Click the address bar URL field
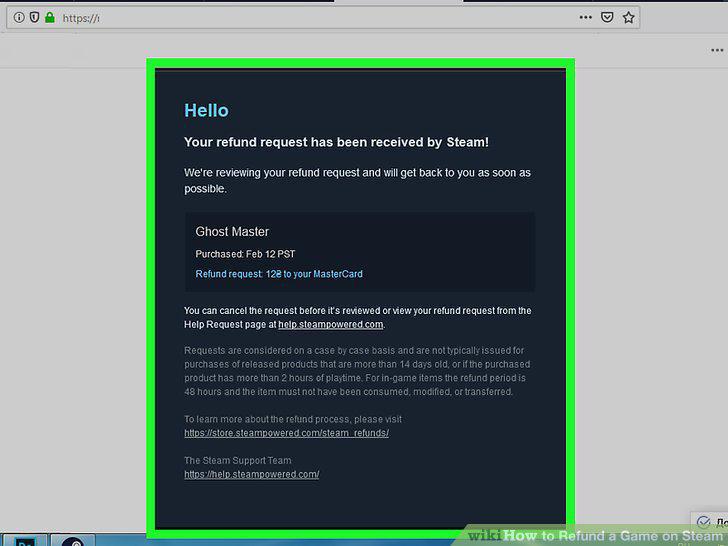The image size is (728, 546). 316,18
